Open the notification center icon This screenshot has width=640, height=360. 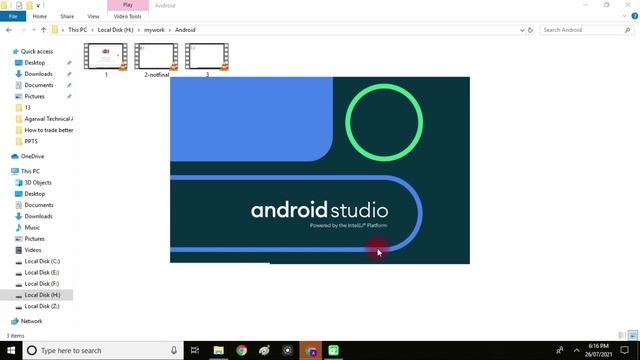624,351
